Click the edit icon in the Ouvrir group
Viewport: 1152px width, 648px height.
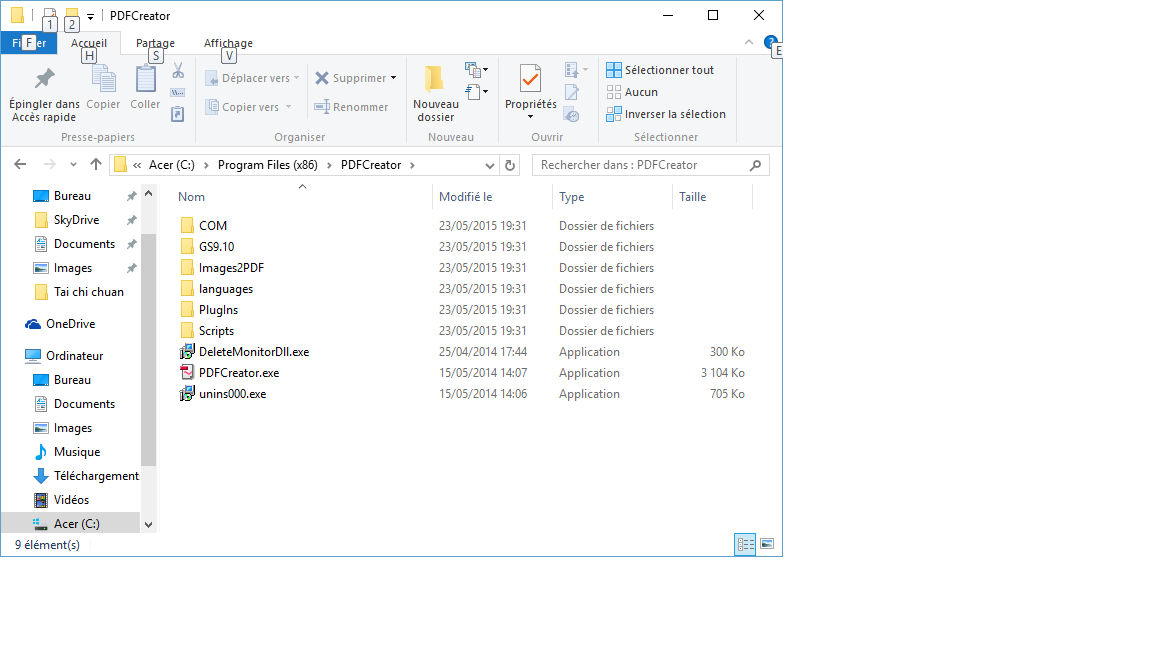pos(572,93)
